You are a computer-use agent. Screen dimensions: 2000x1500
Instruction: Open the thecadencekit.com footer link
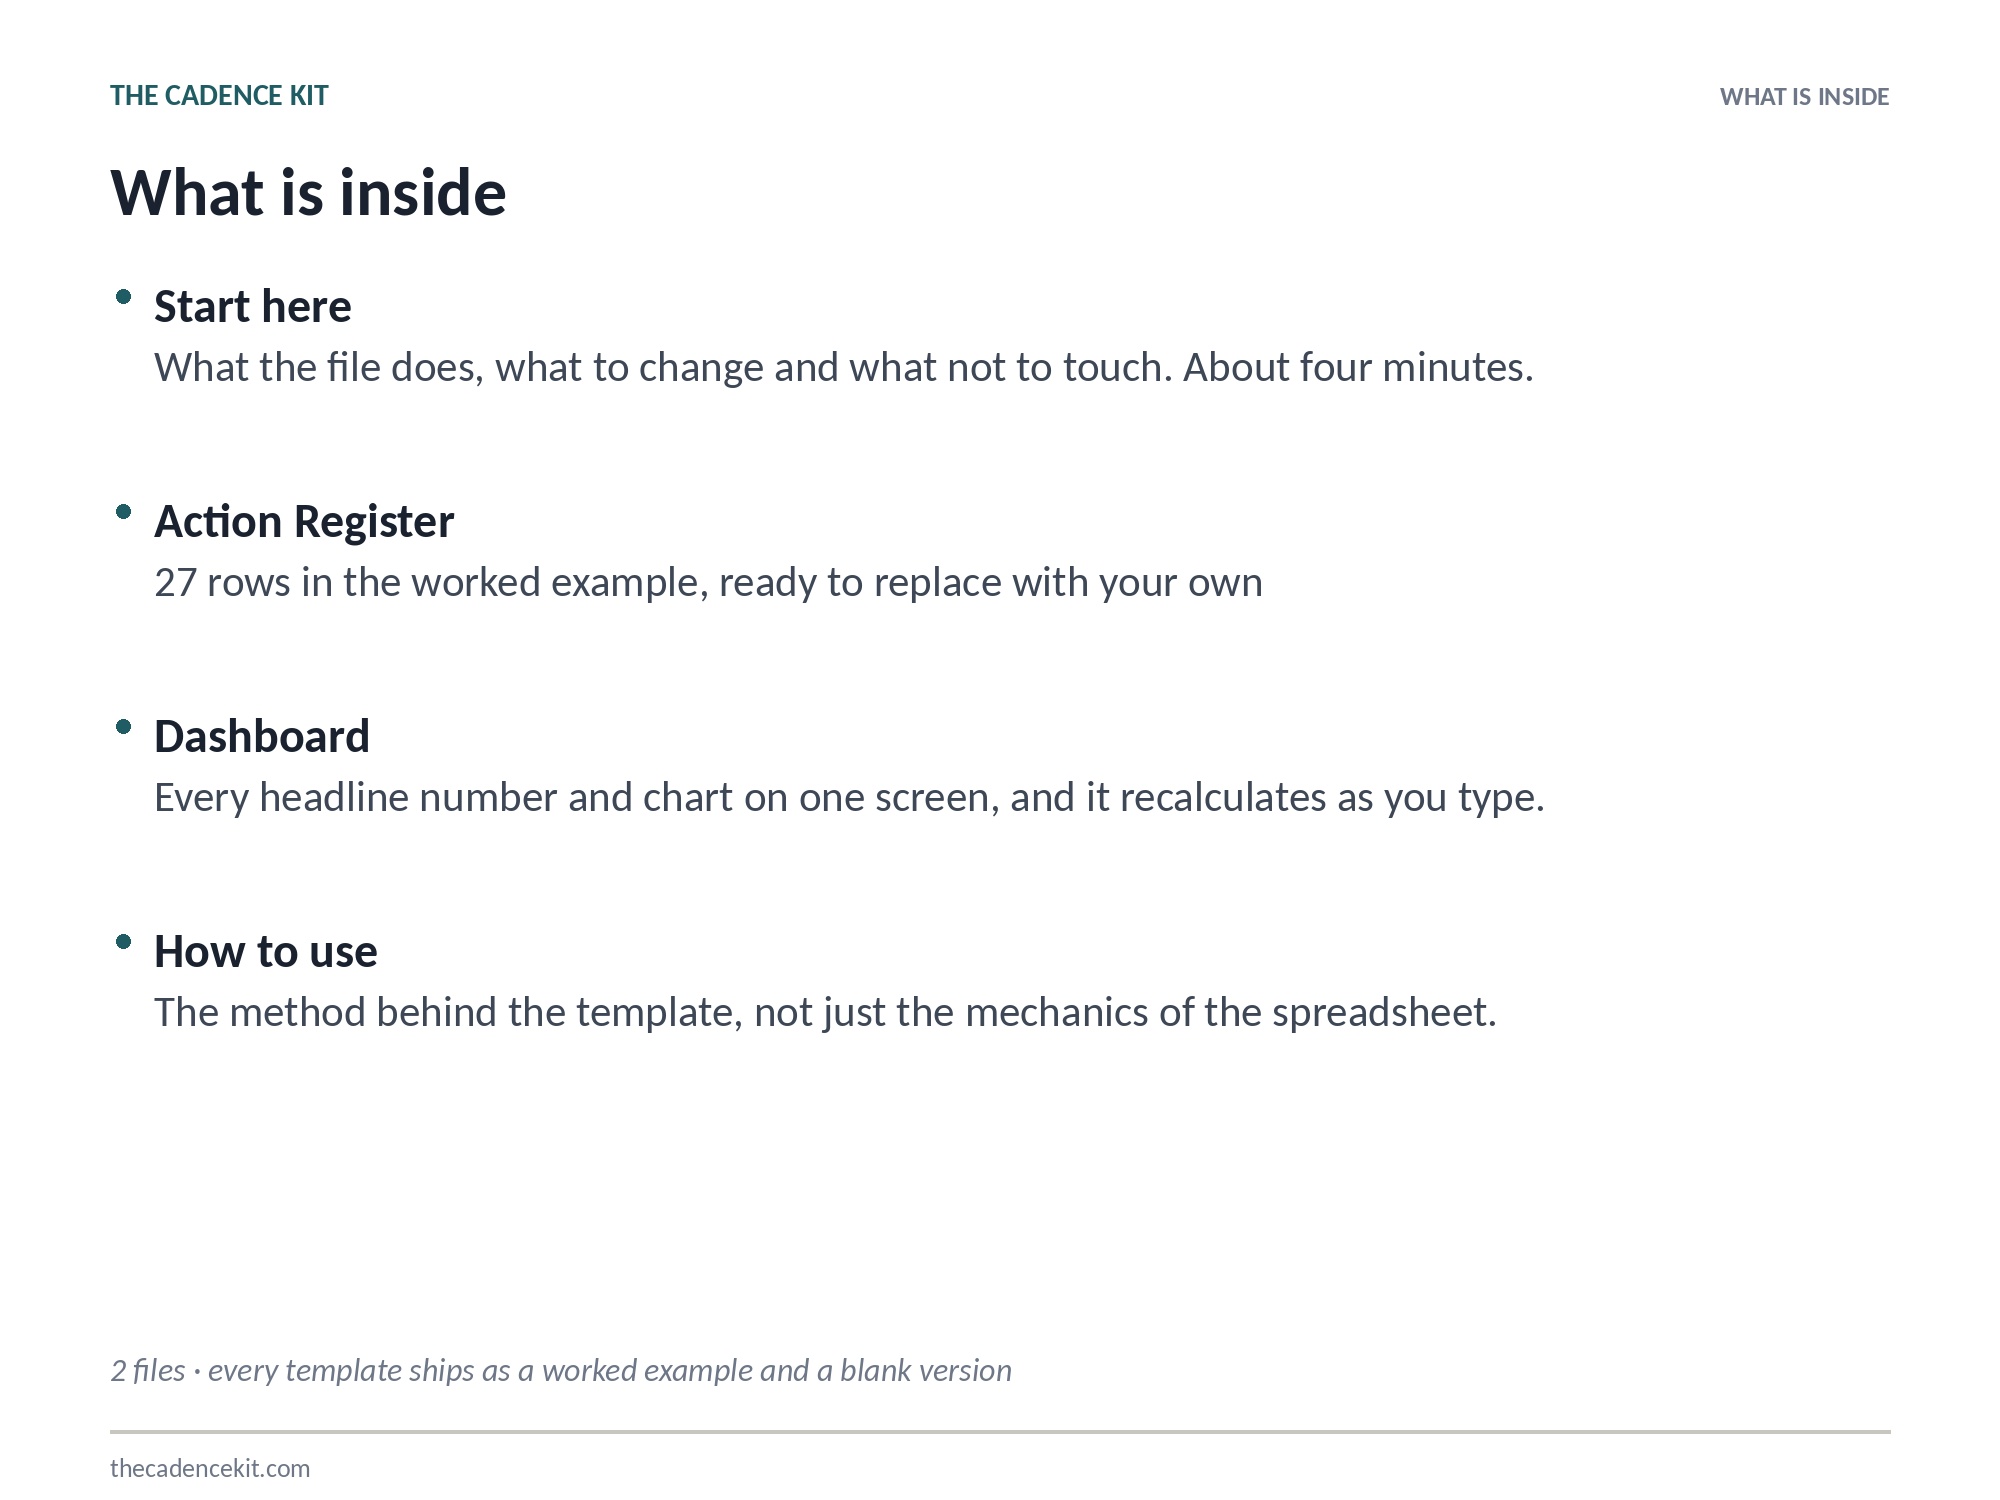[210, 1468]
